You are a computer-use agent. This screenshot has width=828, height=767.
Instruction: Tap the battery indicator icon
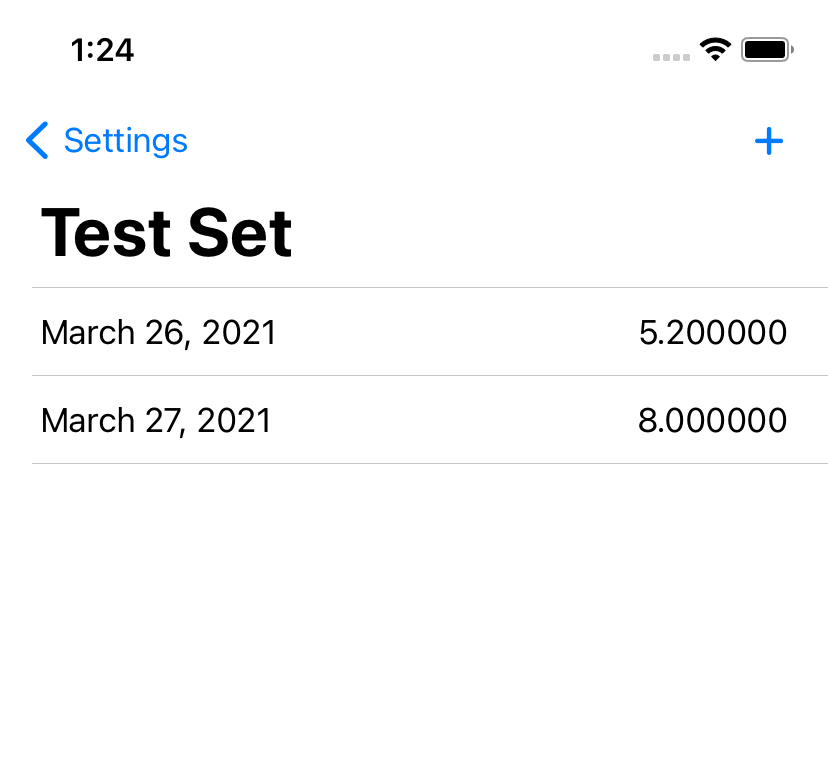point(768,50)
